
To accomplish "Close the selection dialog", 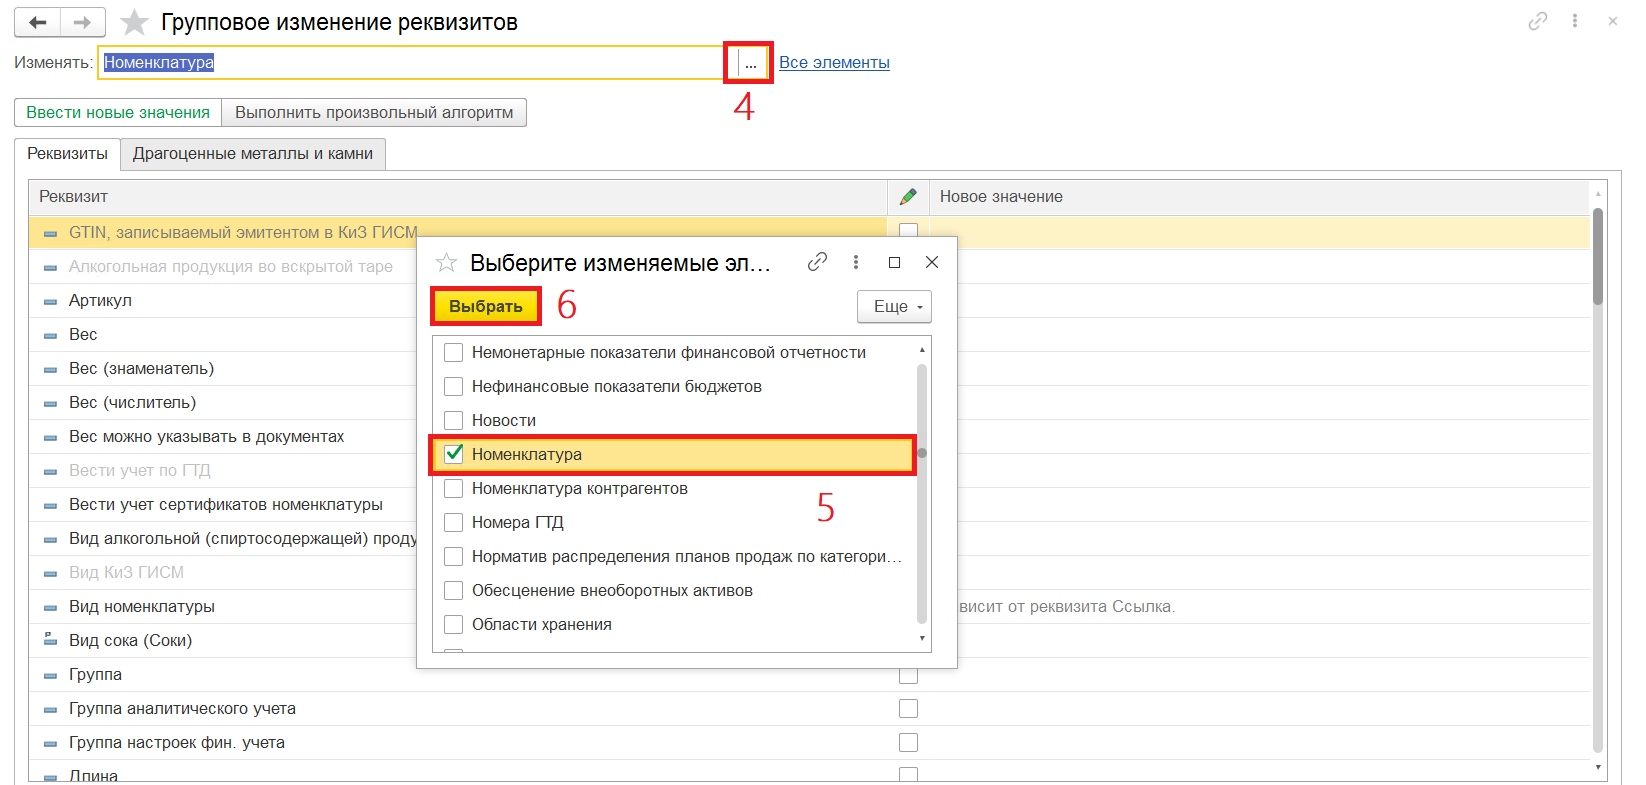I will click(x=932, y=262).
